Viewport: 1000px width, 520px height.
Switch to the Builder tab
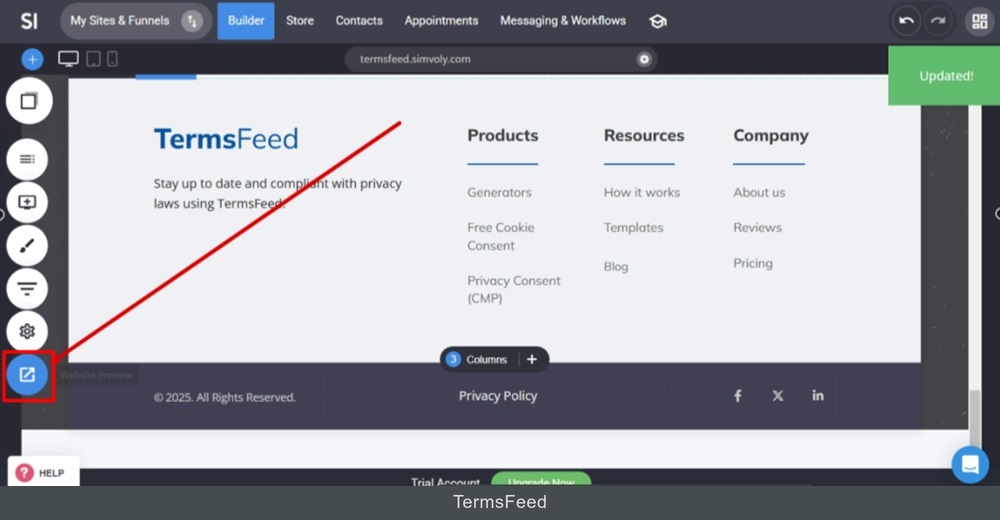coord(246,21)
